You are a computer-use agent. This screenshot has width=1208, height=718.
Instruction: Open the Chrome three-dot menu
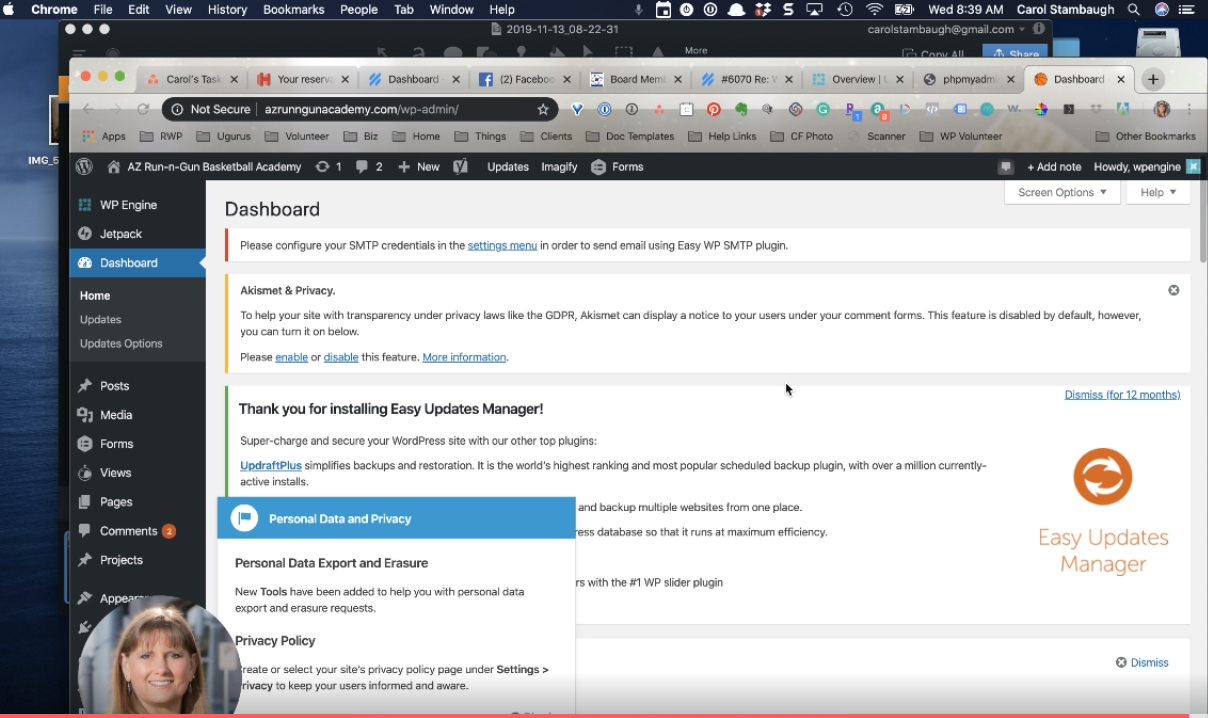coord(1189,109)
